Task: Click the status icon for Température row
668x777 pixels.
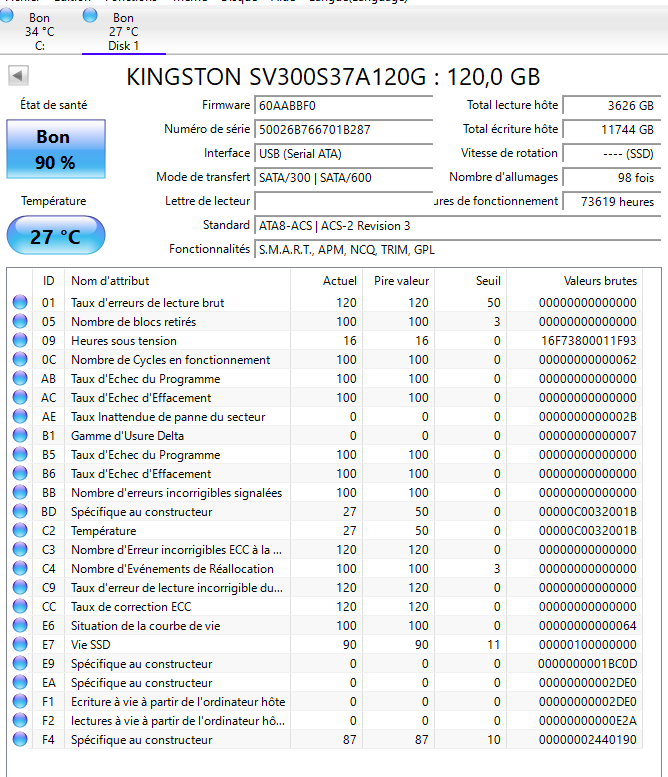Action: point(20,531)
